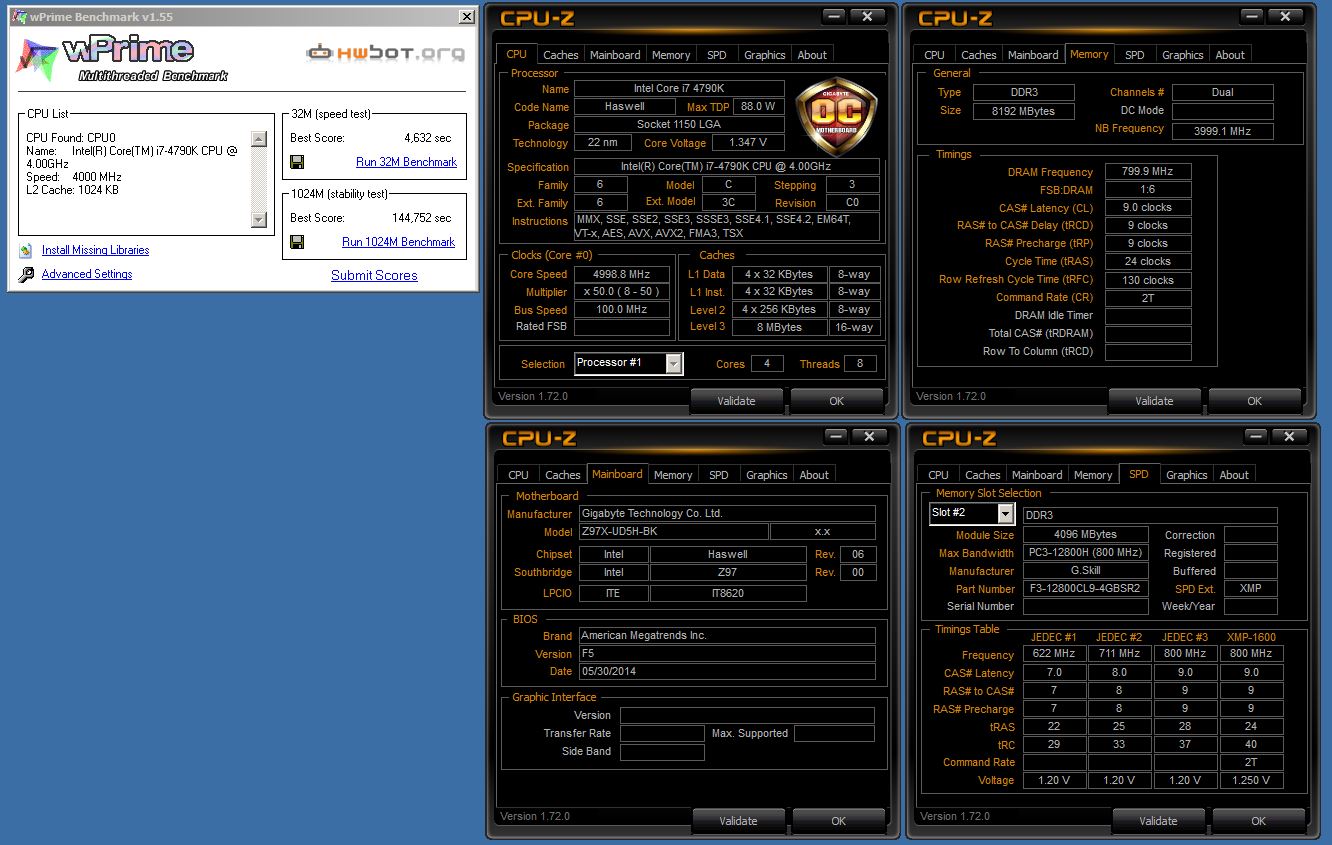Click the save icon beside Run 1024M Benchmark
The image size is (1332, 845).
tap(297, 242)
